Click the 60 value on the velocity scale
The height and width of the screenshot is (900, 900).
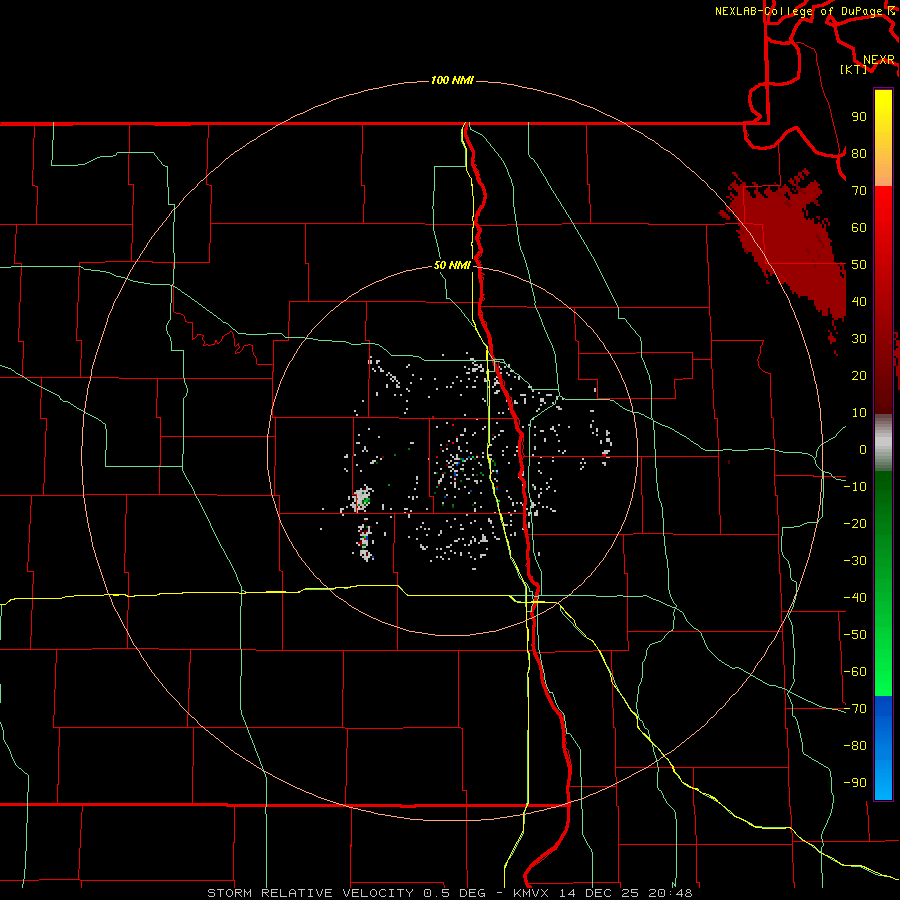tap(859, 227)
